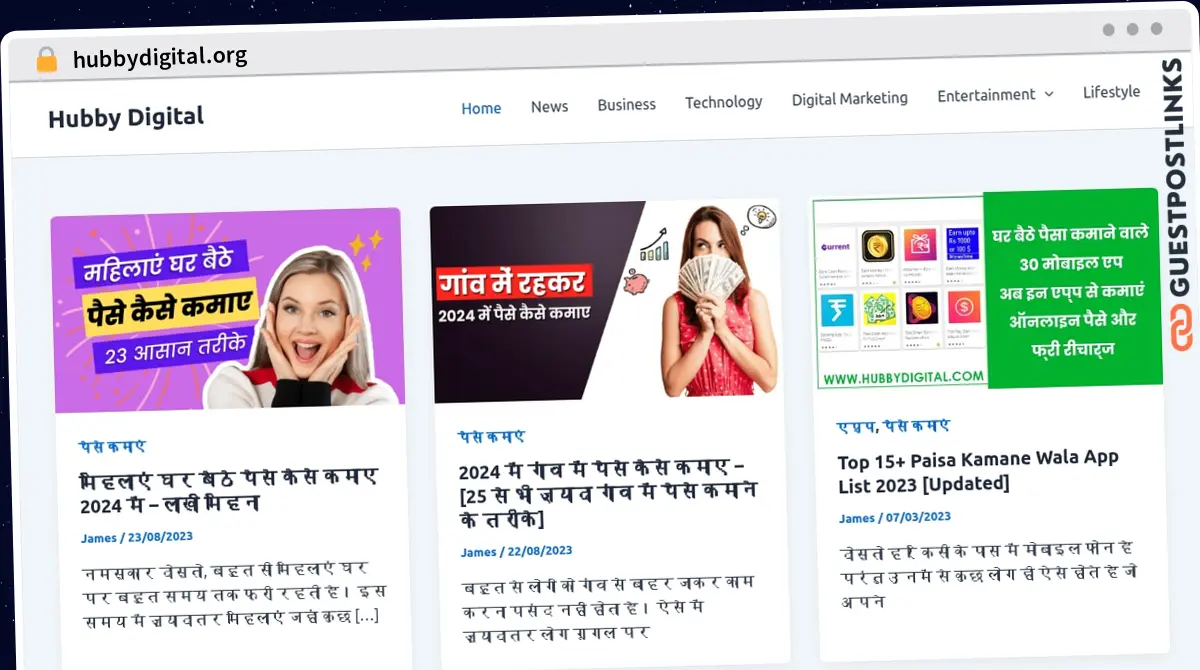
Task: Open the Hubby Digital site title
Action: point(126,118)
